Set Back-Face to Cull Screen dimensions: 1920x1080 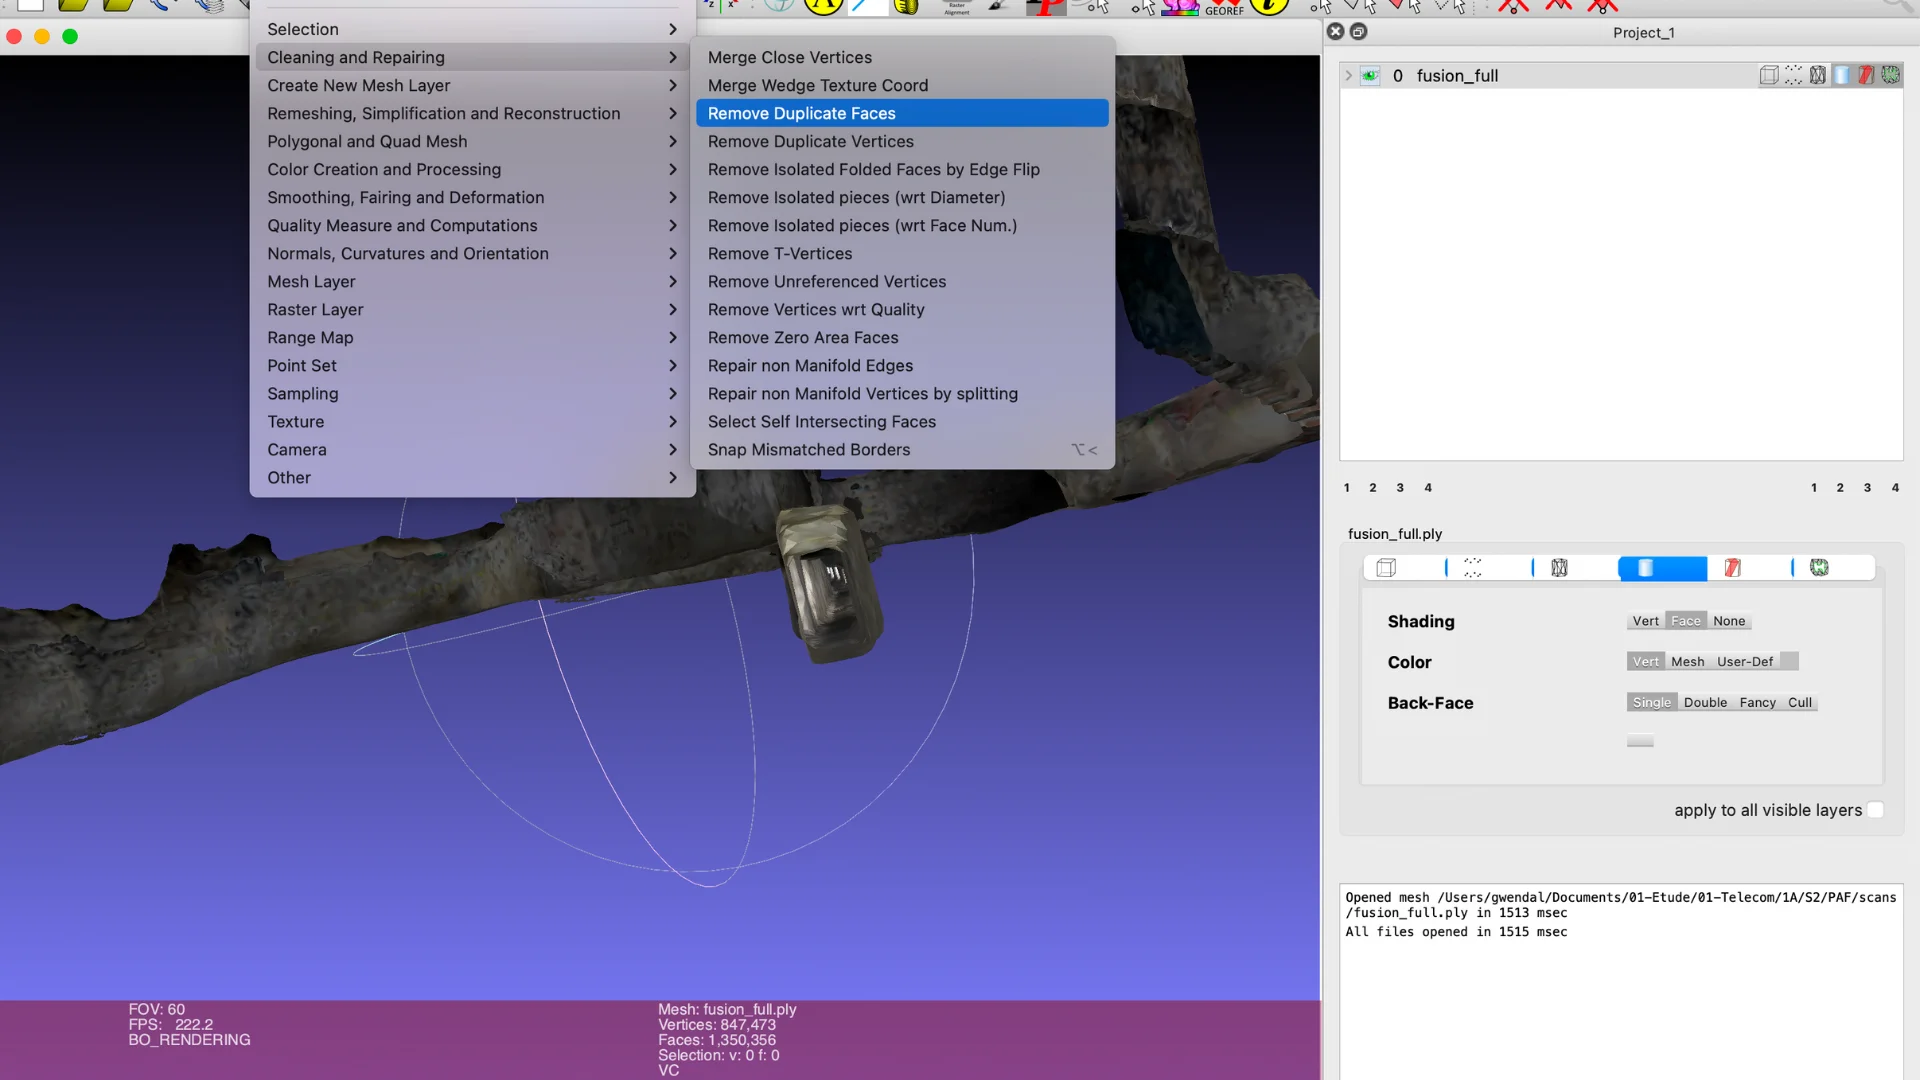point(1800,703)
